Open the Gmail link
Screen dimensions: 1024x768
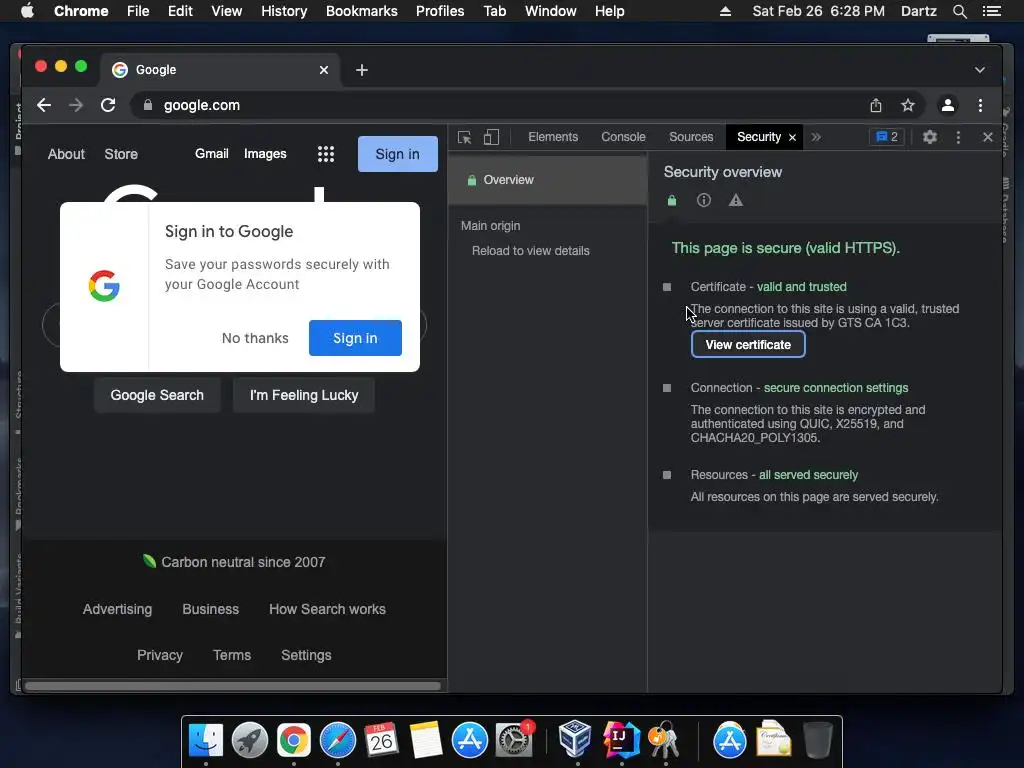(x=212, y=153)
